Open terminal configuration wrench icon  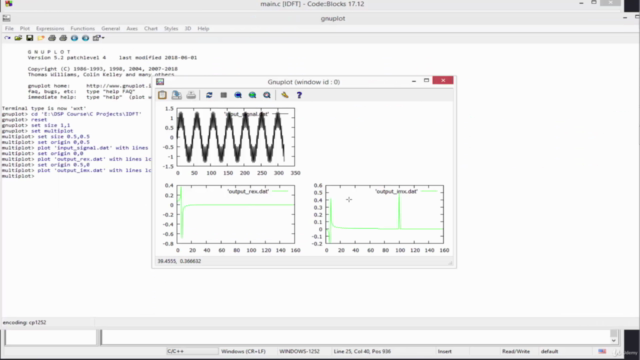coord(285,95)
